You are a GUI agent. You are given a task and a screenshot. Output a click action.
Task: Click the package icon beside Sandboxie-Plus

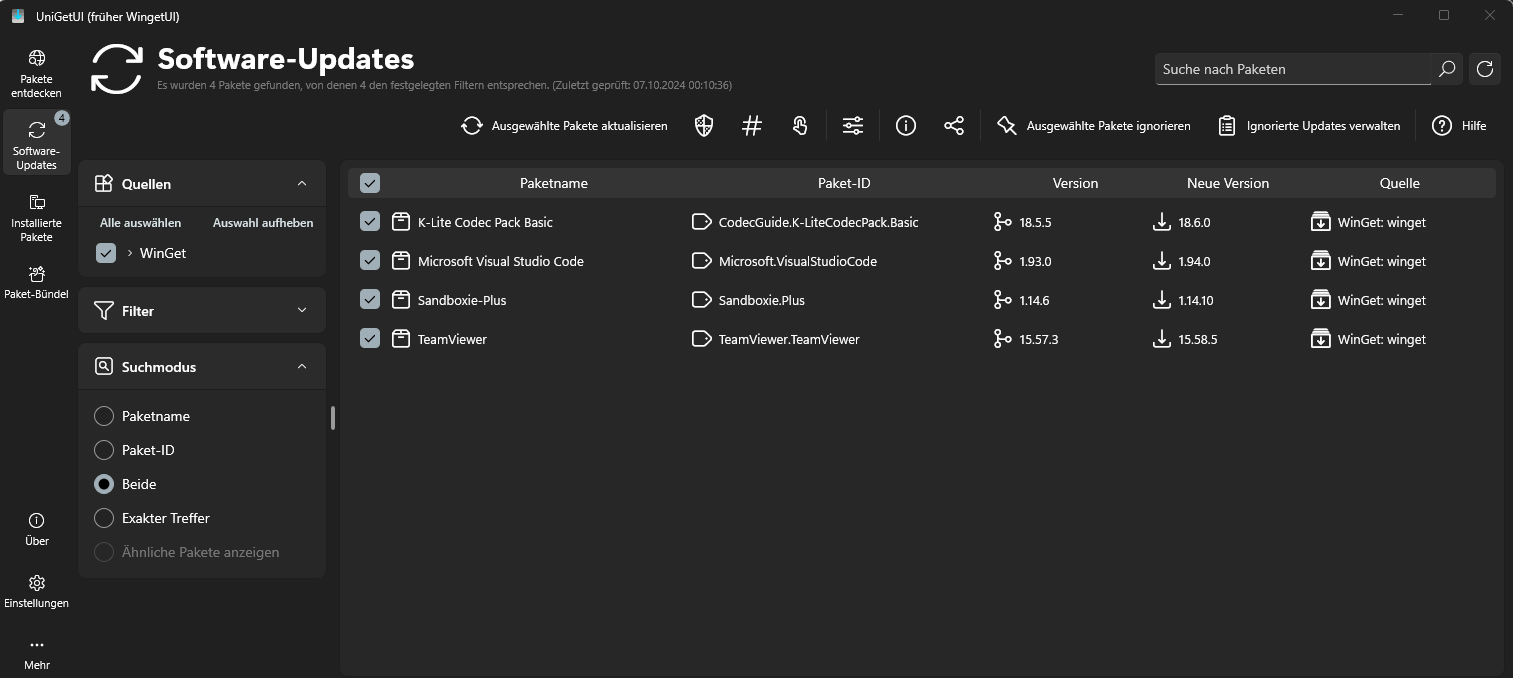[401, 300]
